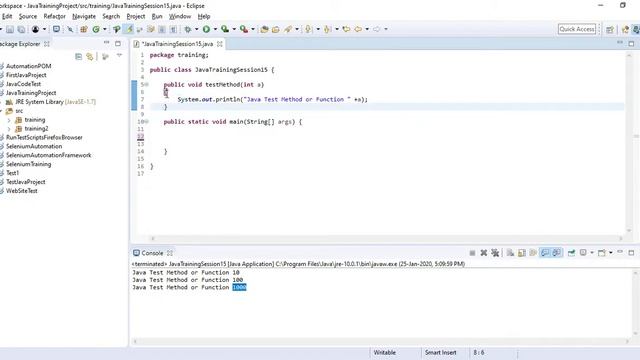Toggle Word Wrap in Console toolbar
640x360 pixels.
pos(533,253)
